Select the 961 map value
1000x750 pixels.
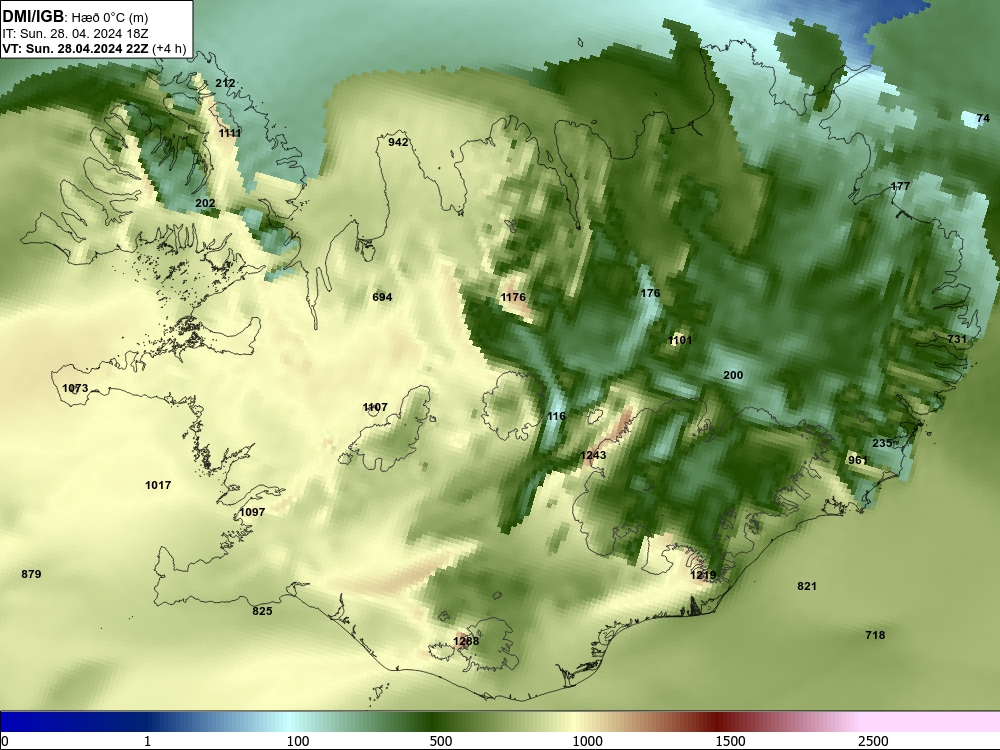858,460
